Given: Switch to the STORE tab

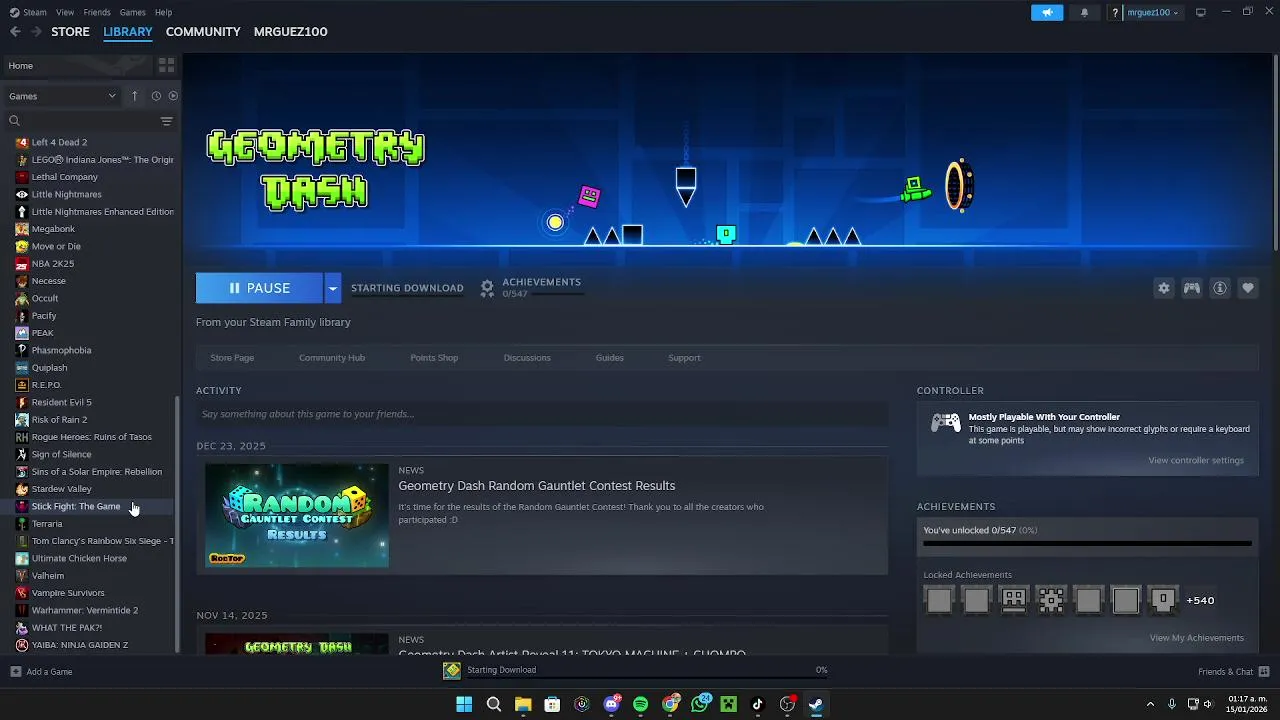Looking at the screenshot, I should click(70, 31).
